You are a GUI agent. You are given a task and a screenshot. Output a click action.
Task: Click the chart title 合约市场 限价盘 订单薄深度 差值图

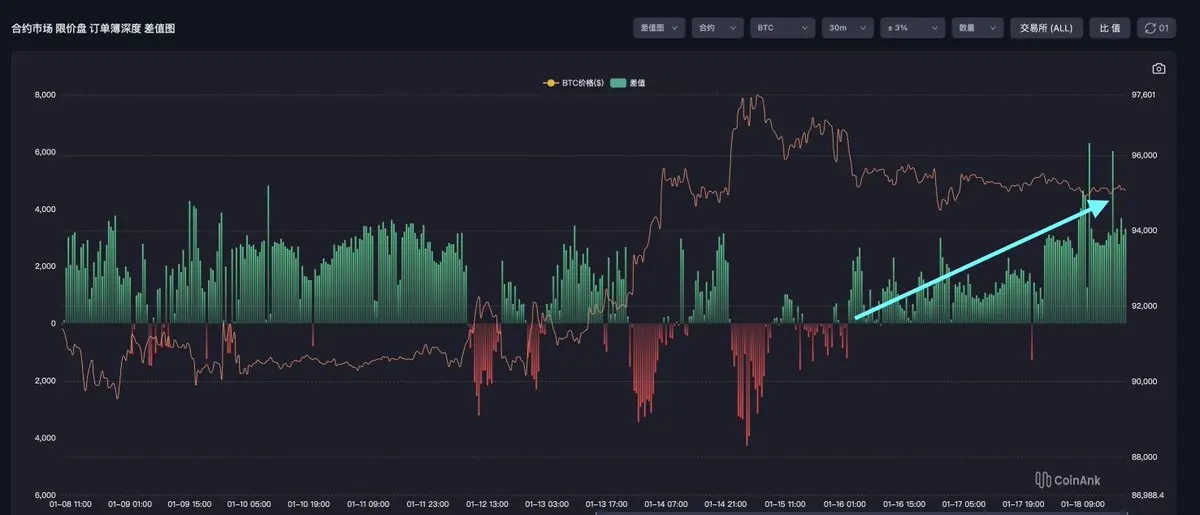(94, 29)
